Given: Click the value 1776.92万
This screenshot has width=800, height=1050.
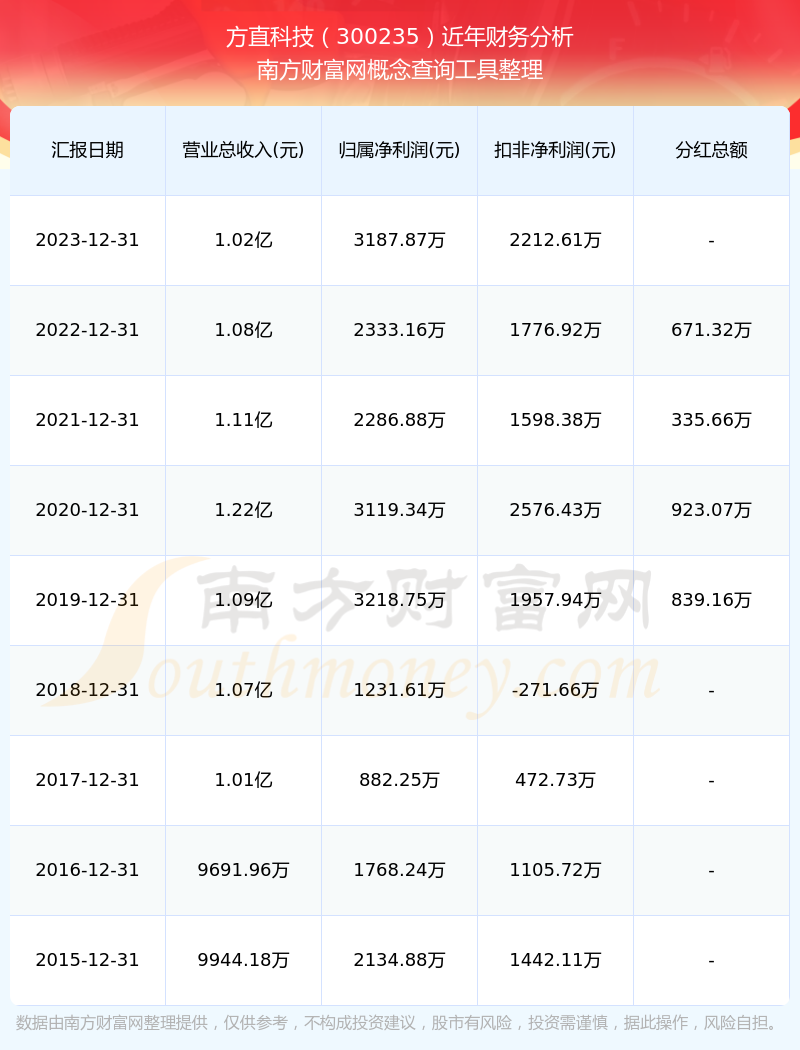Looking at the screenshot, I should point(556,330).
